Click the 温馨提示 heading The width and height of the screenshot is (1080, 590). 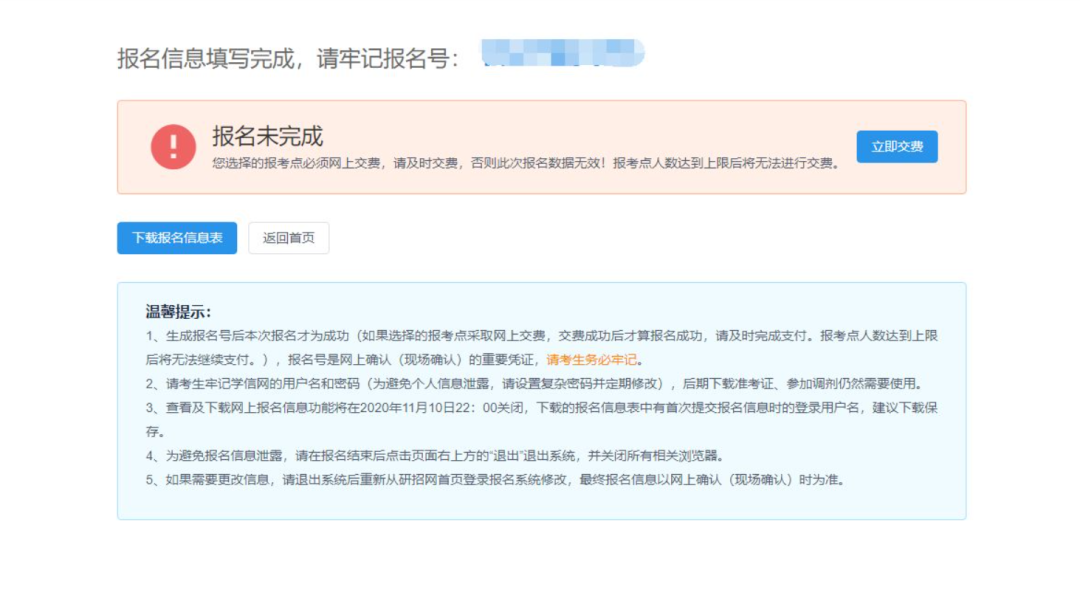pos(179,311)
